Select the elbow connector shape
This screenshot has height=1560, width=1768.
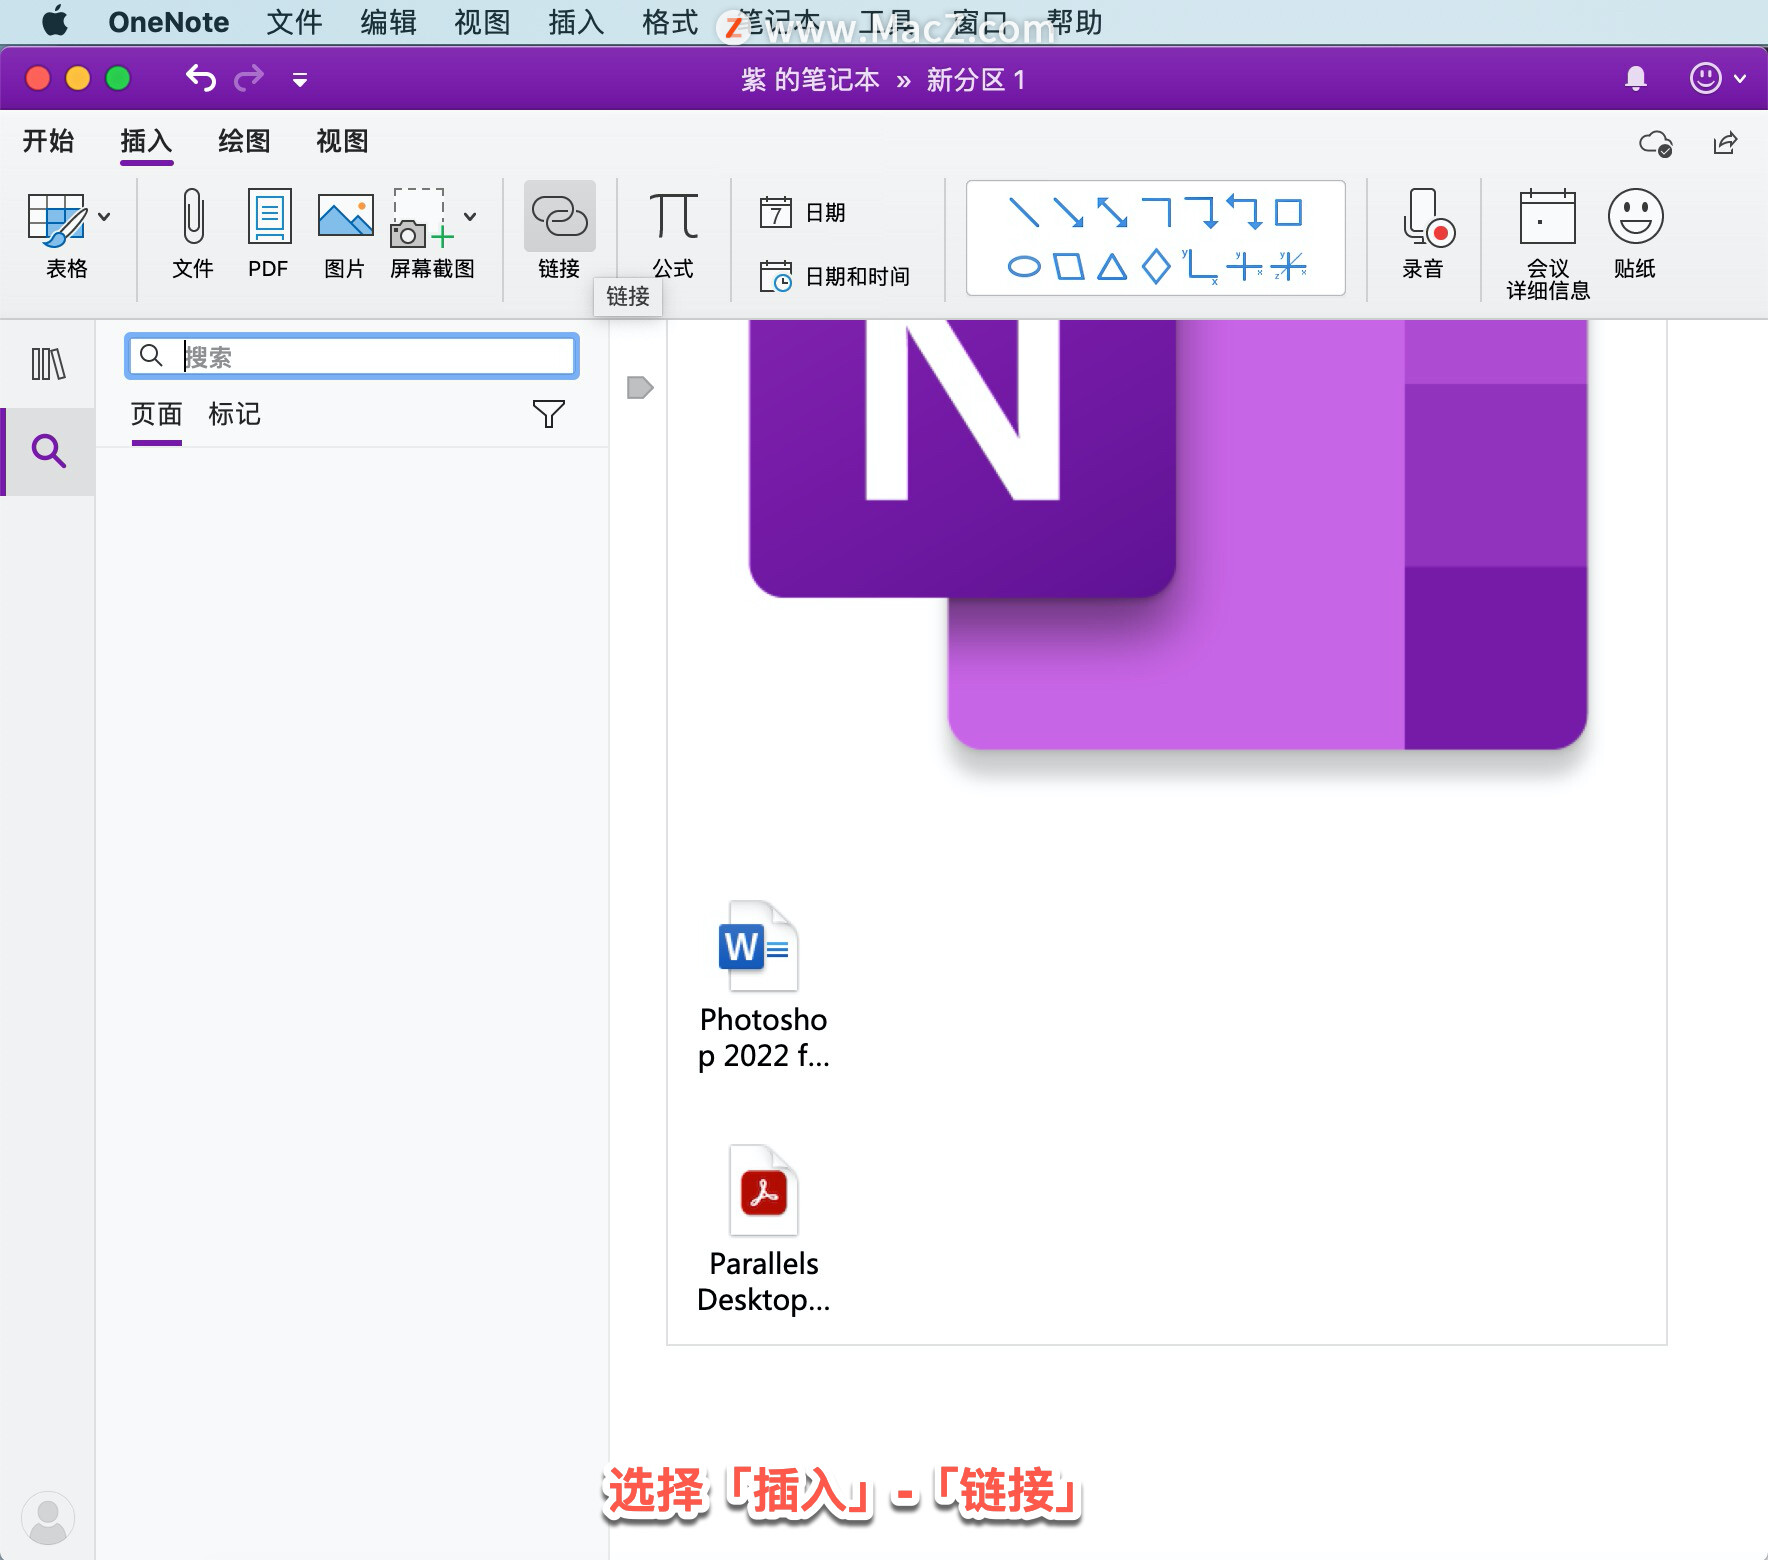(x=1156, y=212)
